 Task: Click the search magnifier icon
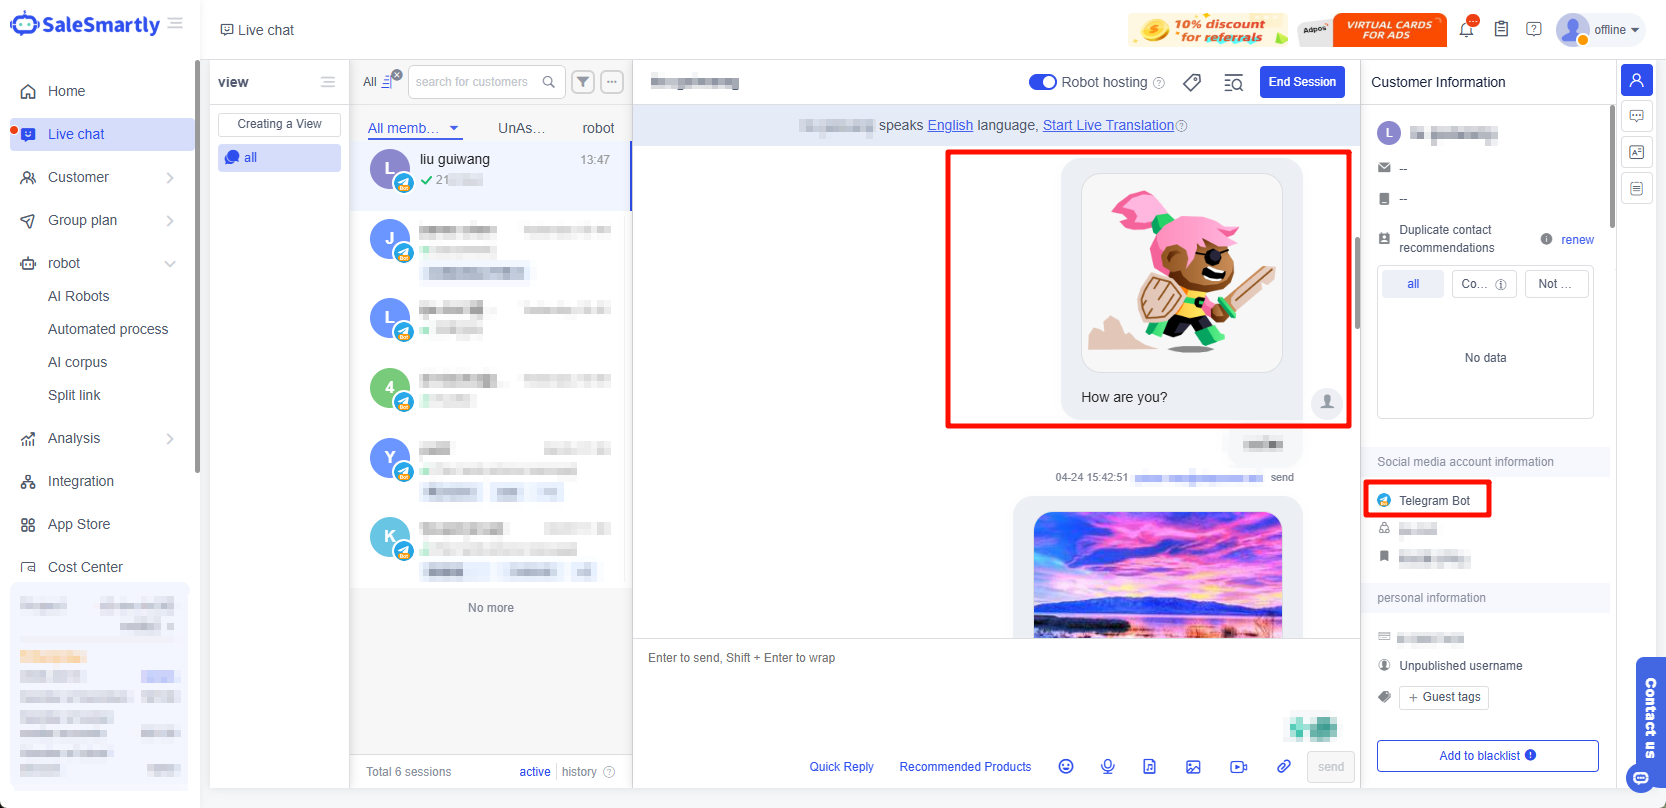coord(548,82)
